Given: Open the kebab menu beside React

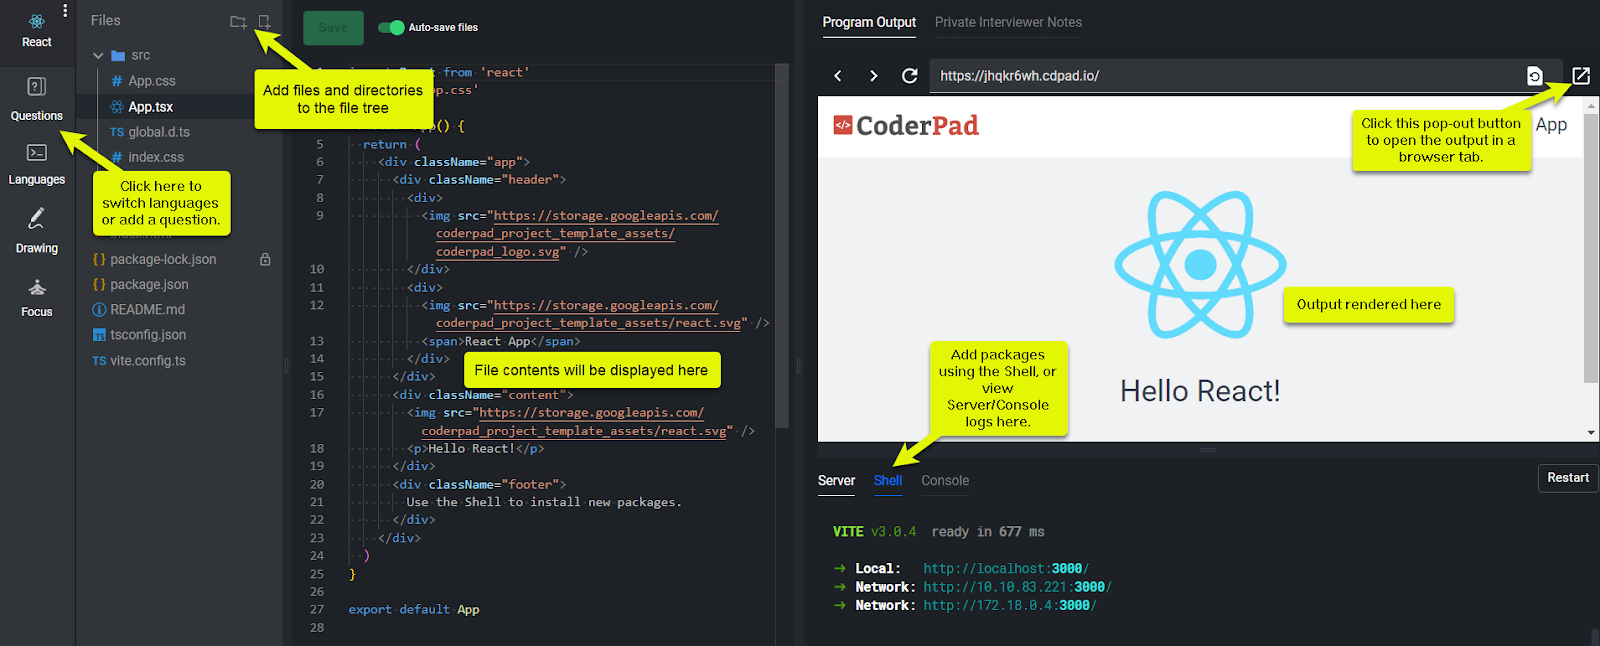Looking at the screenshot, I should tap(65, 11).
